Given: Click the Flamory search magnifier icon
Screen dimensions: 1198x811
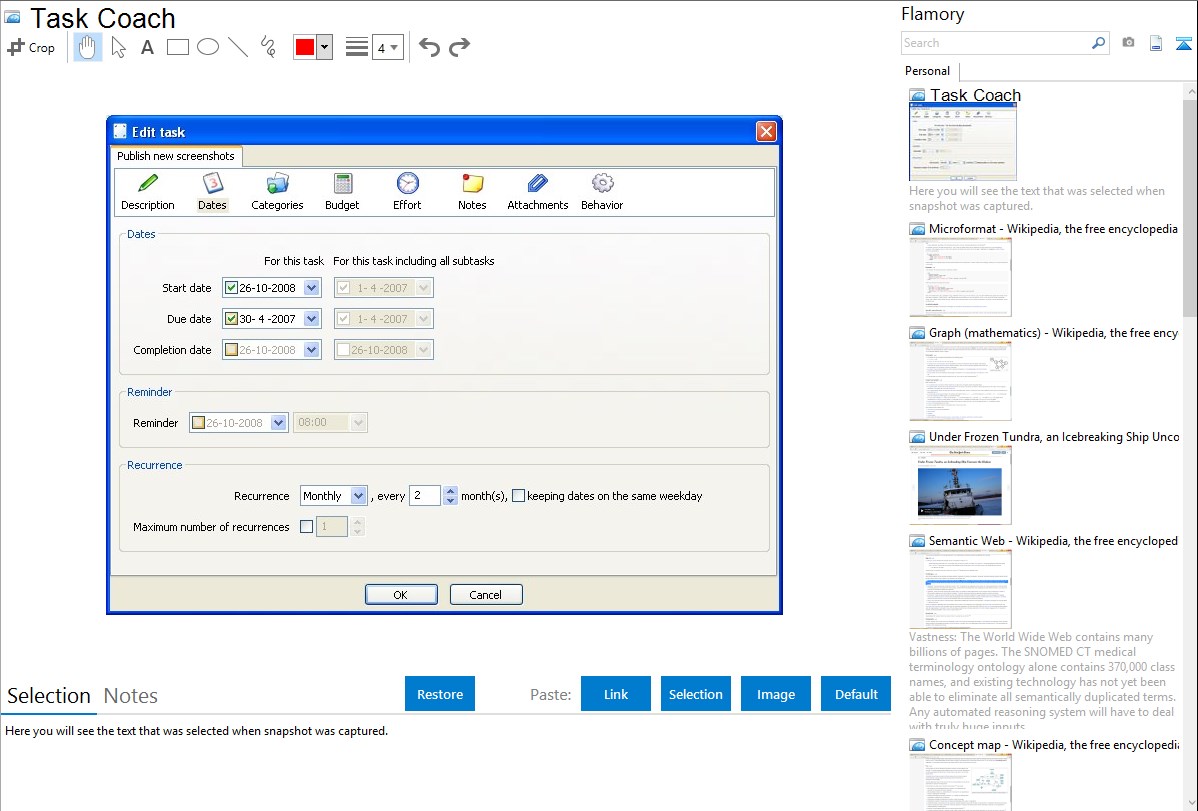Looking at the screenshot, I should coord(1098,43).
